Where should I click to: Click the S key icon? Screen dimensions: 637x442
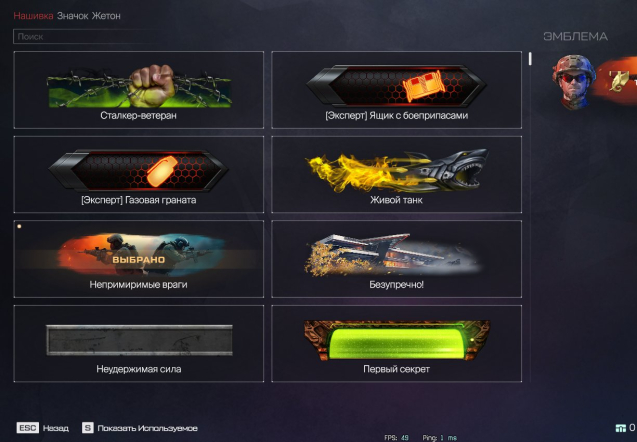[x=88, y=428]
